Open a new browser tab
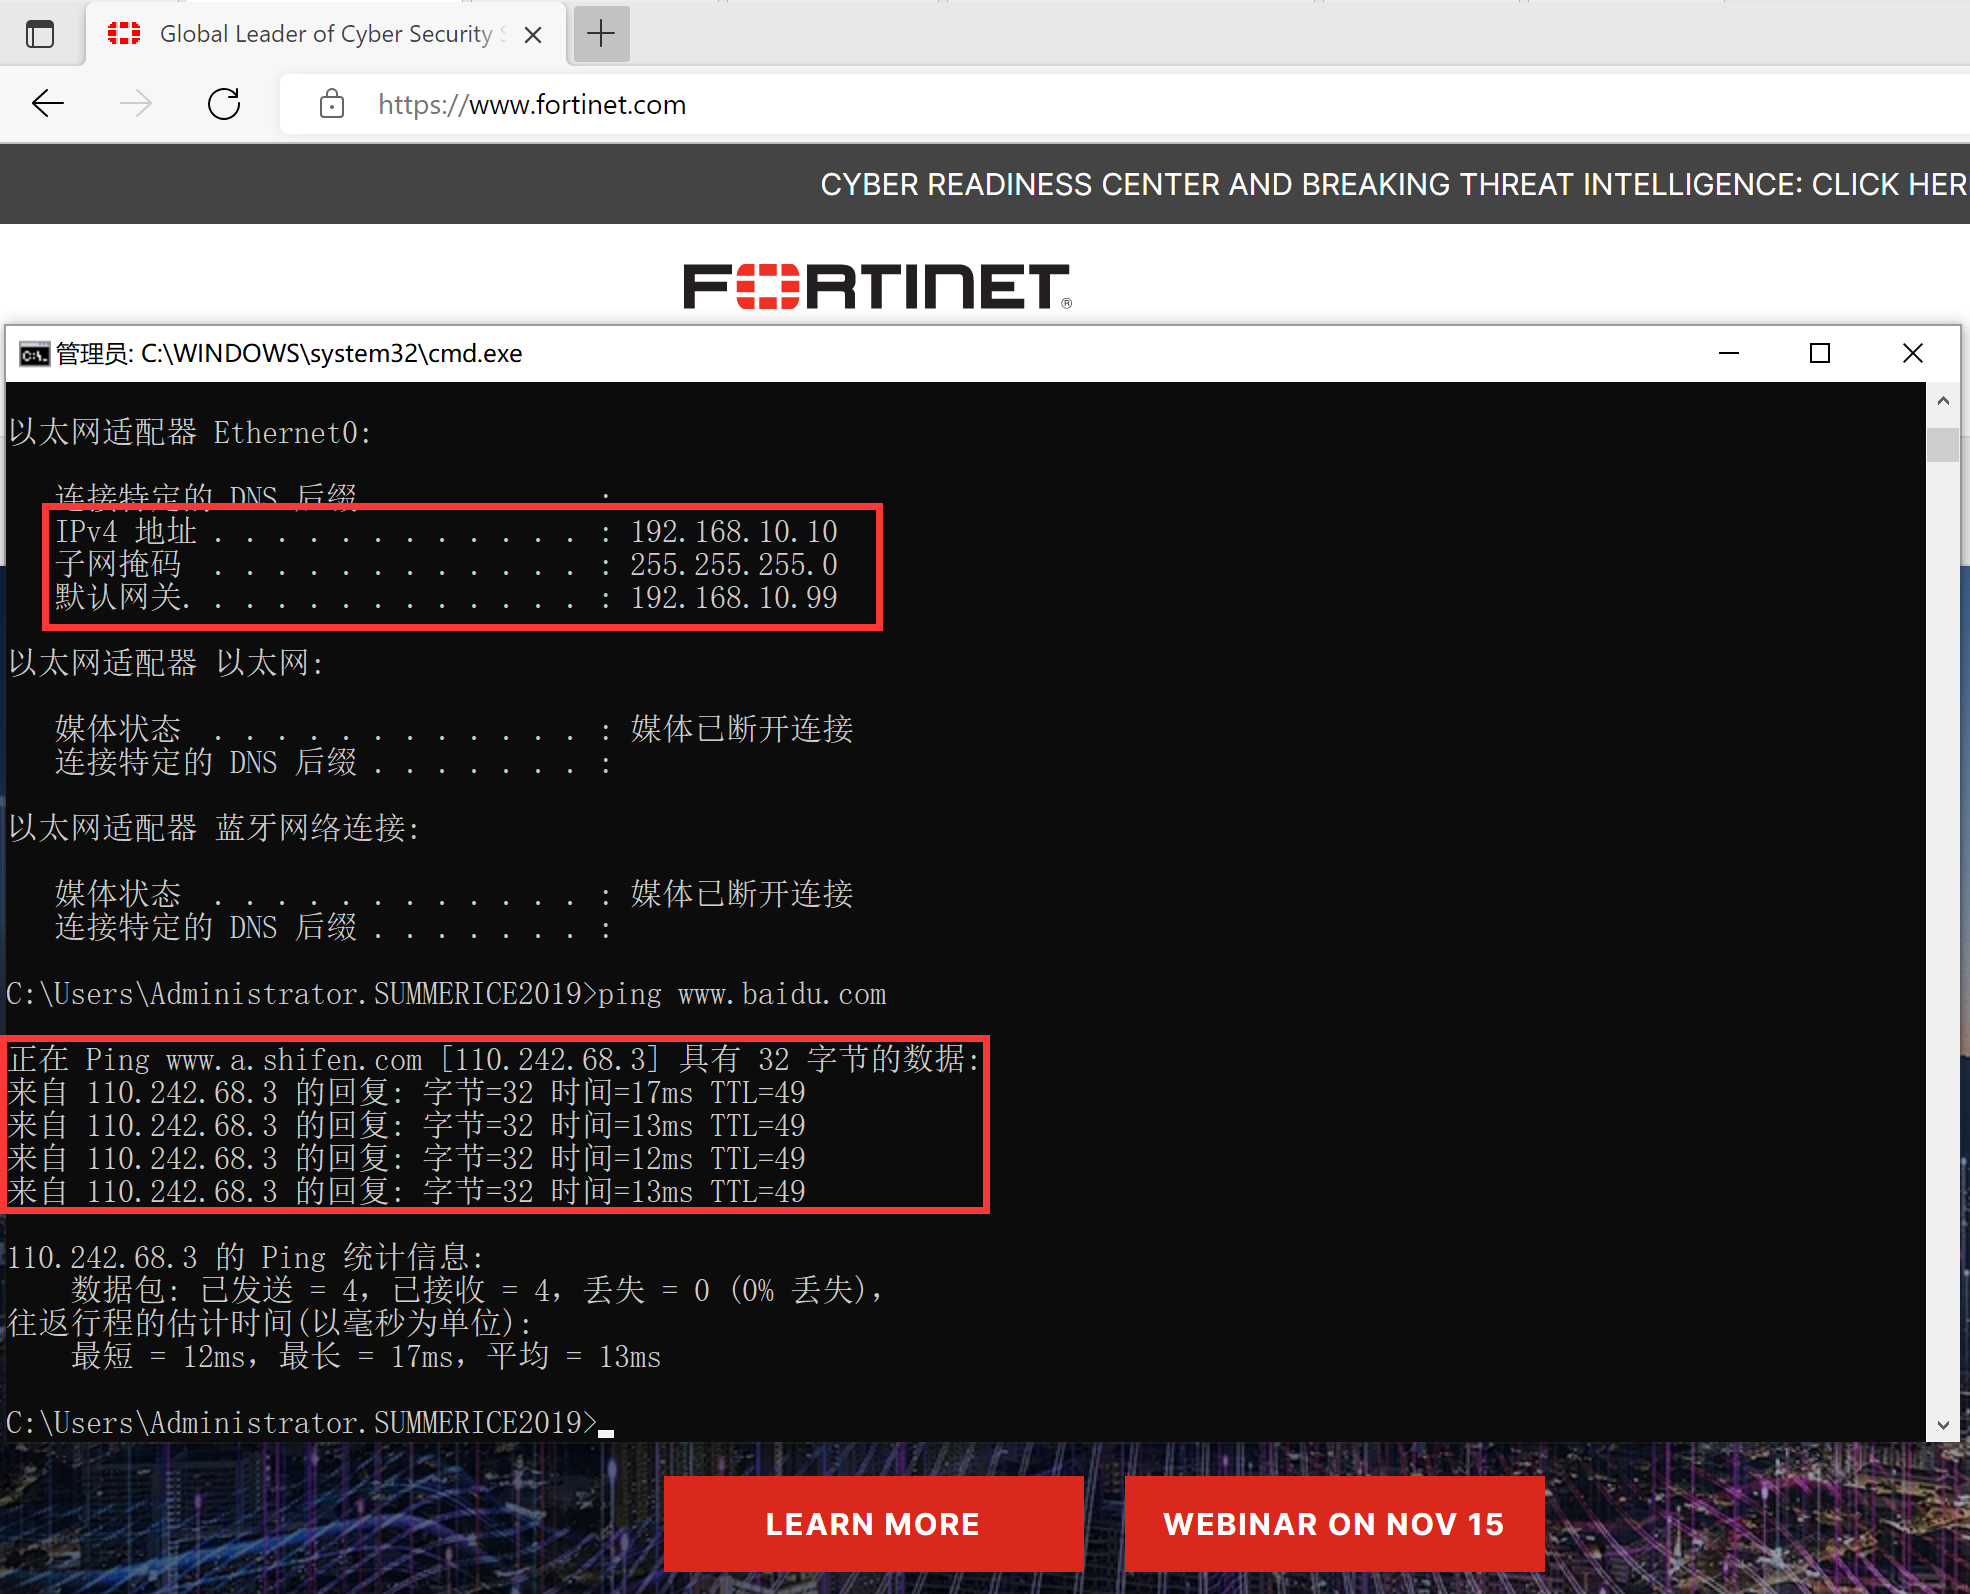Screen dimensions: 1970x1594 pos(601,34)
